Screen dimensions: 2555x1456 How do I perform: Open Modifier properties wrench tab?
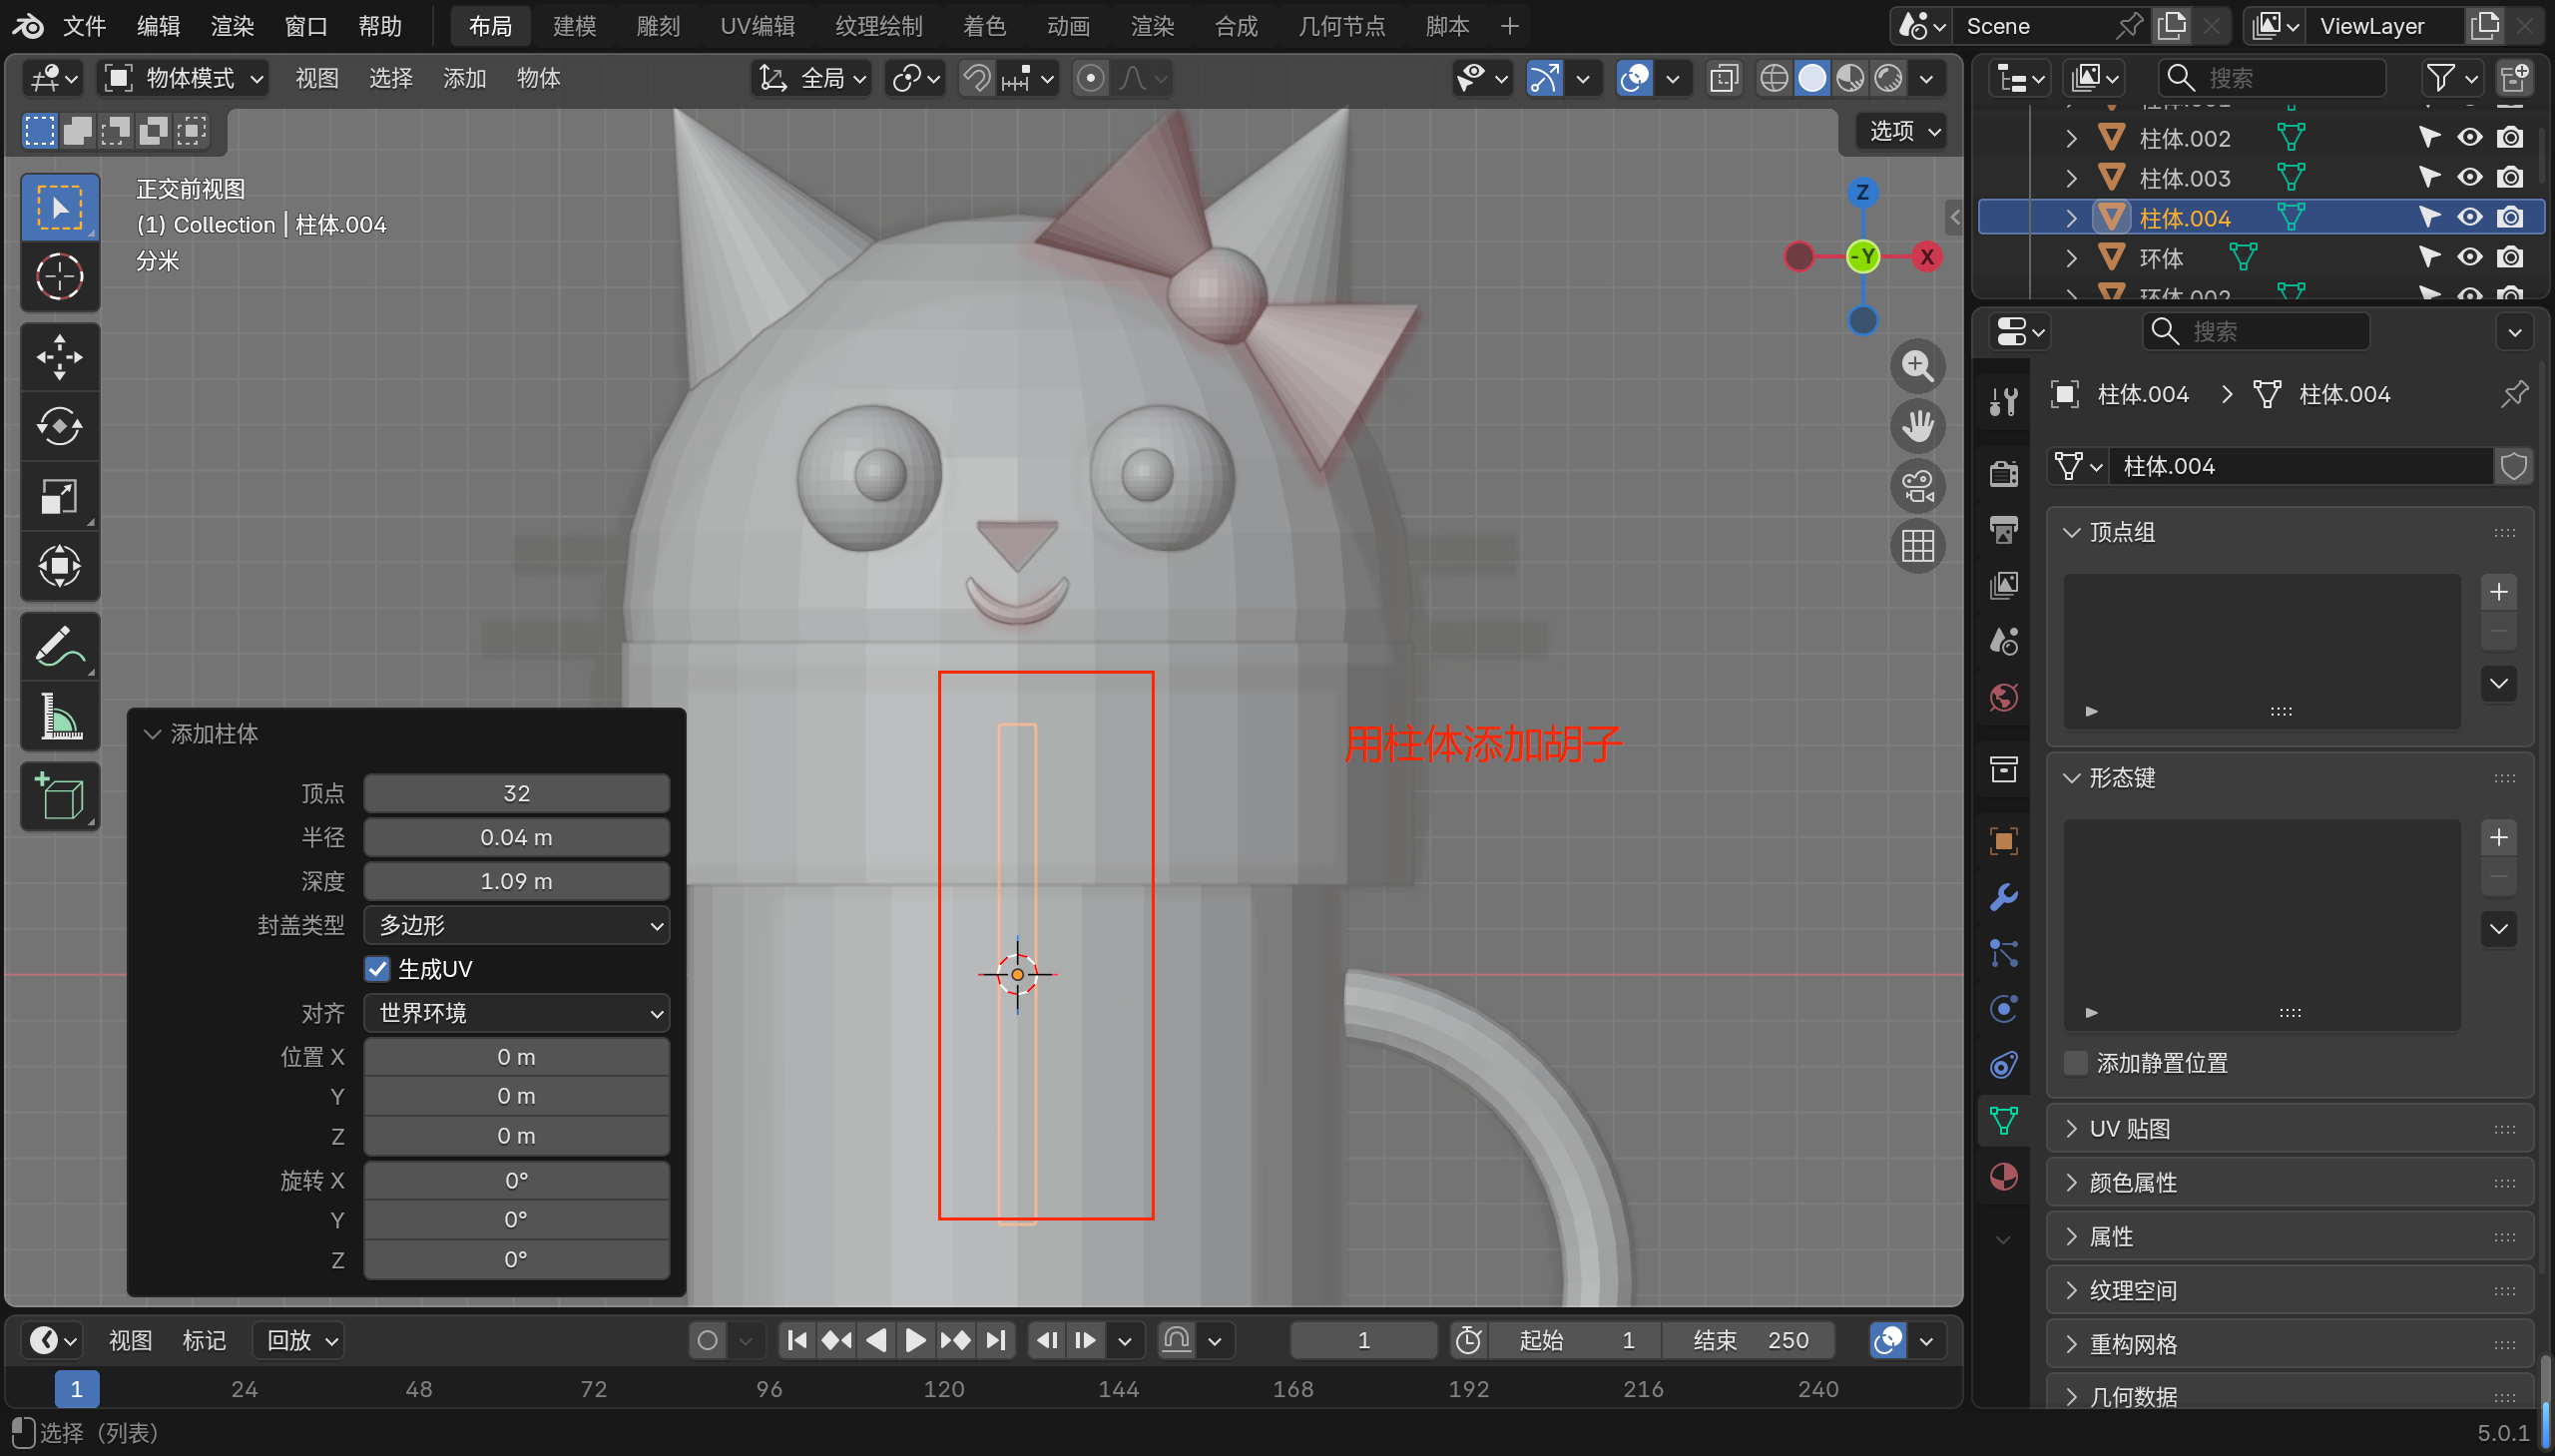point(2003,897)
